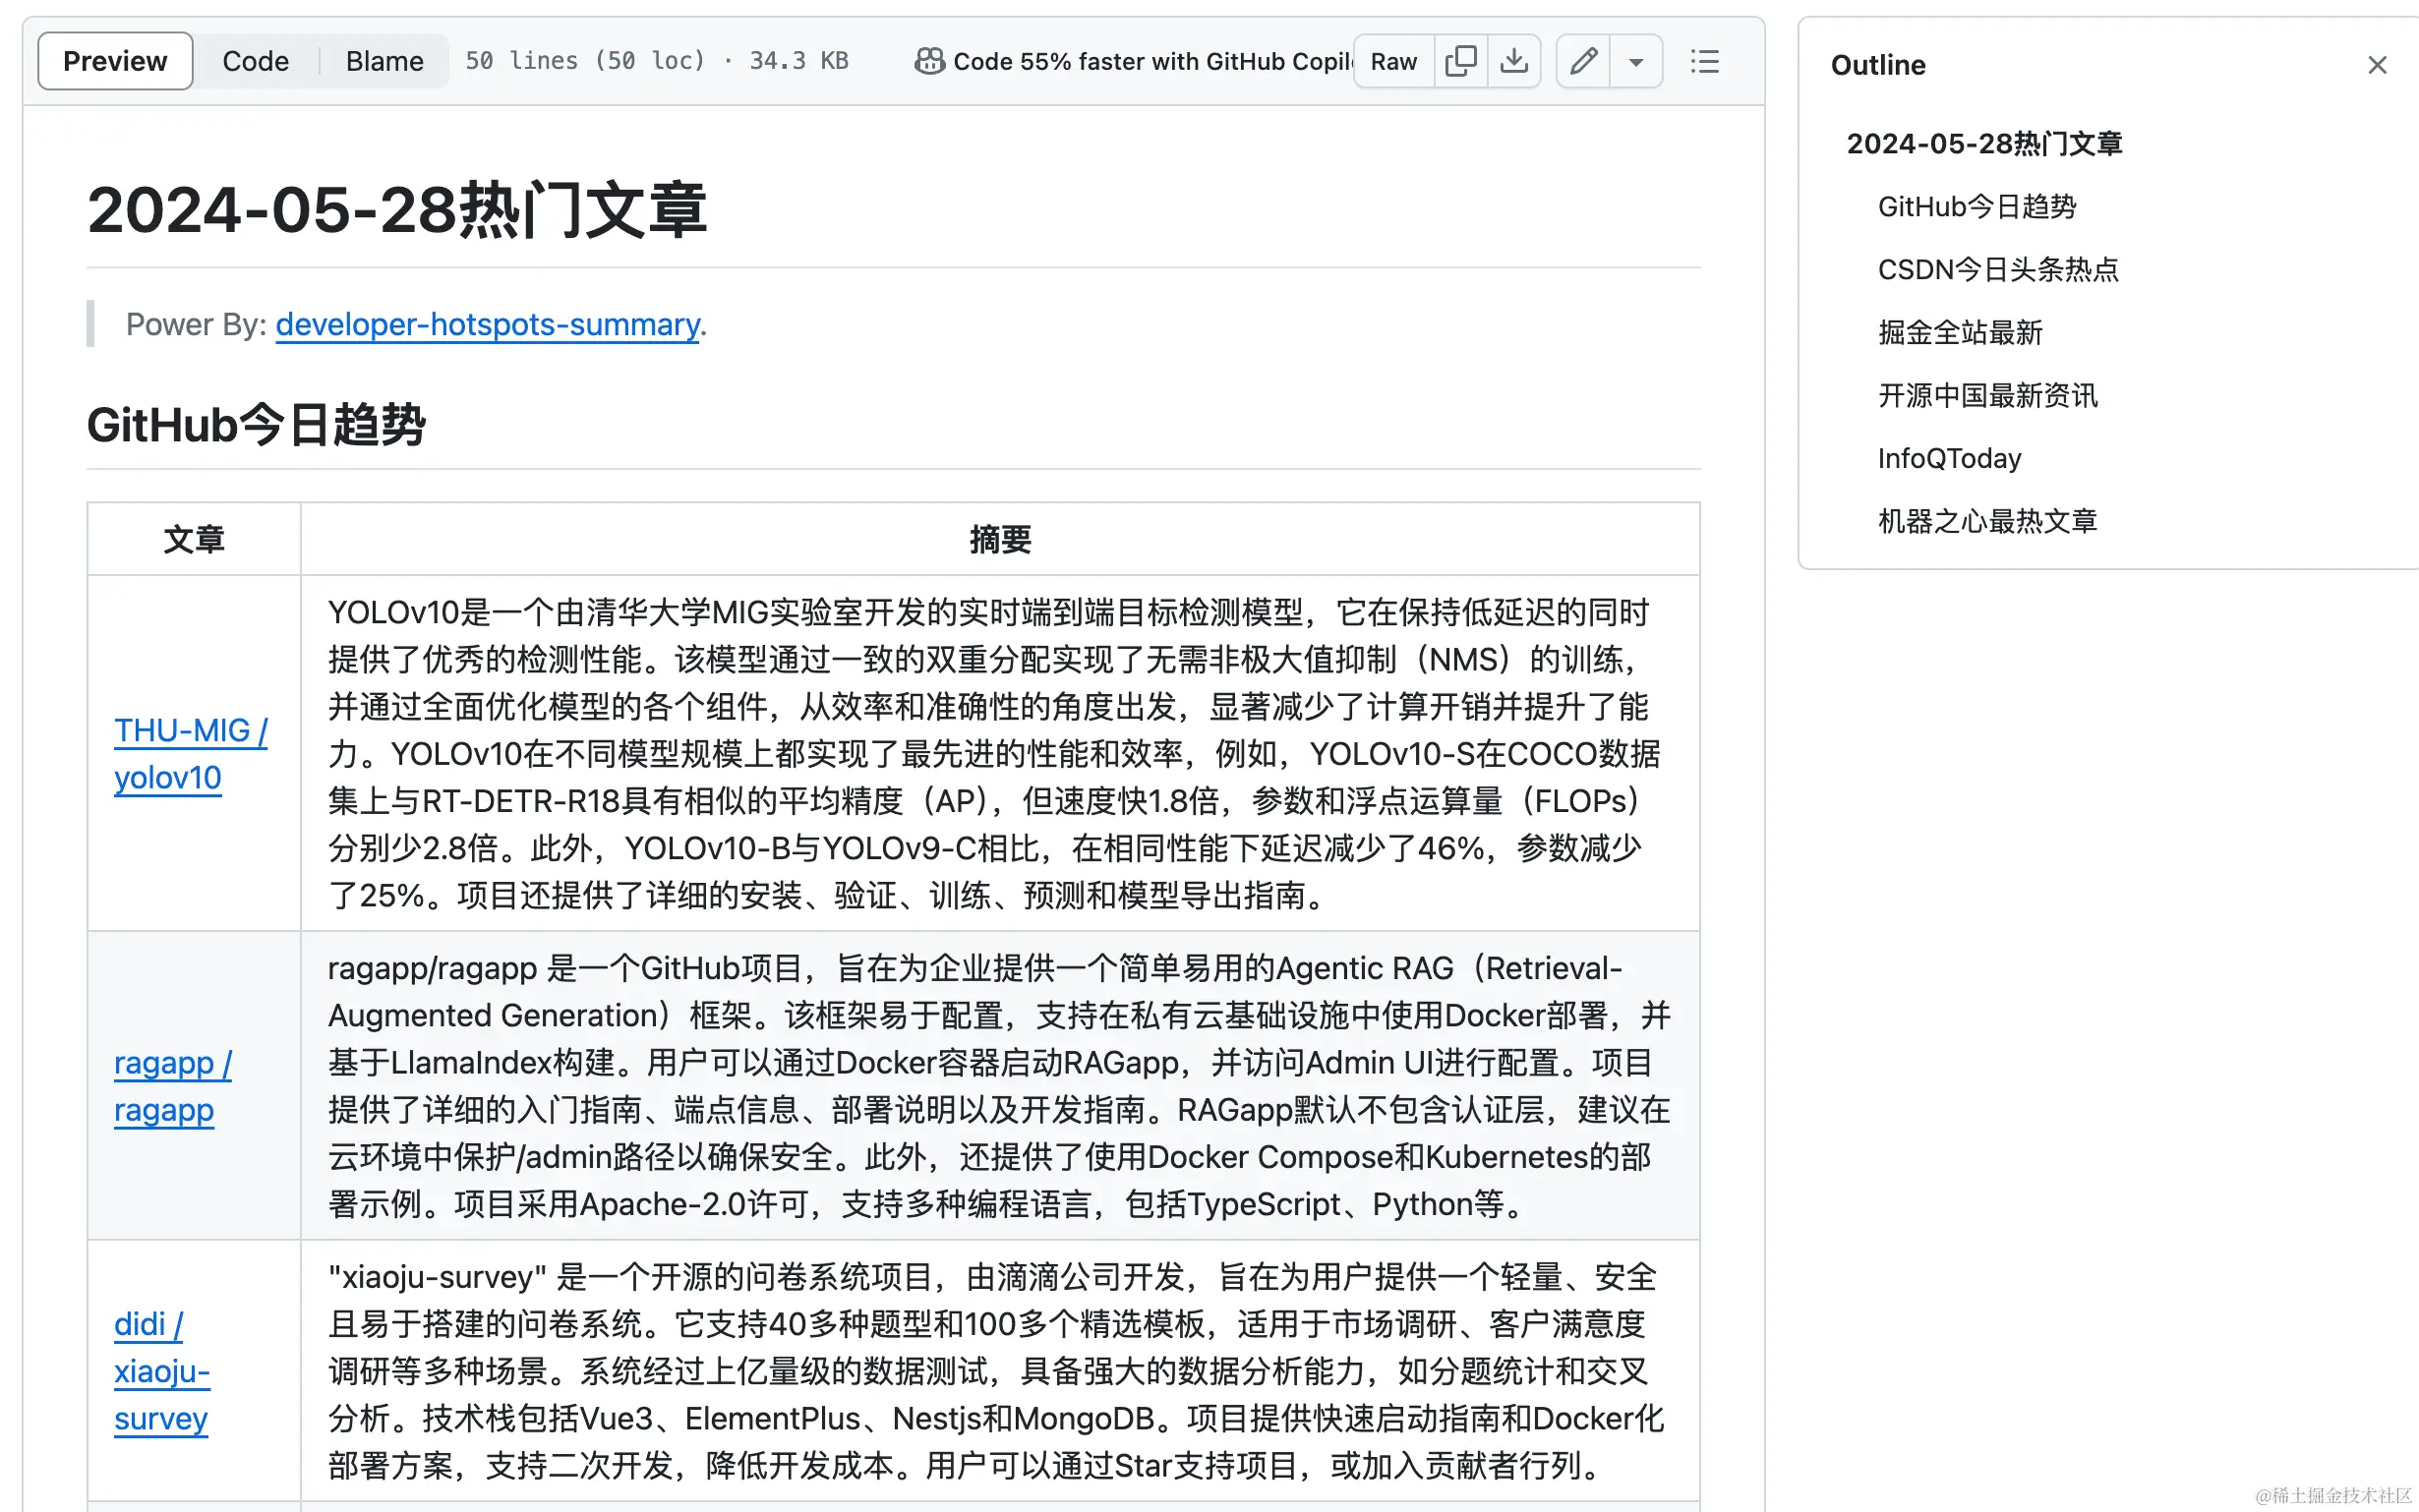2419x1512 pixels.
Task: Edit this file with pencil icon
Action: coord(1583,61)
